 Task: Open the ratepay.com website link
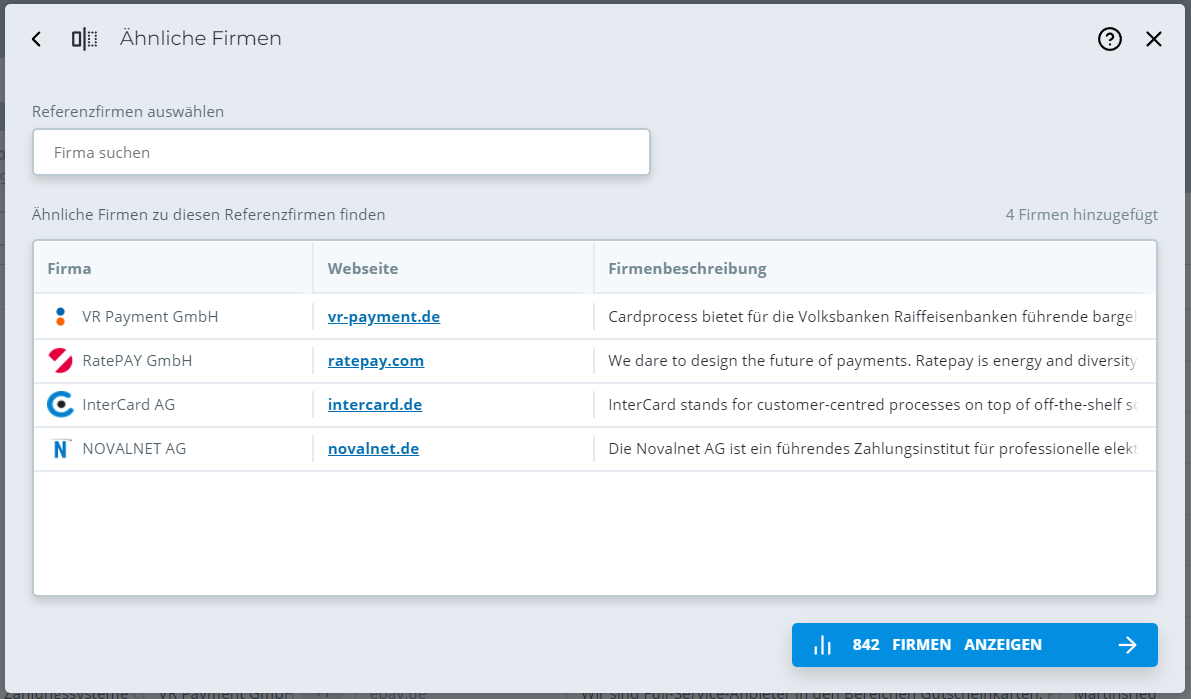375,361
